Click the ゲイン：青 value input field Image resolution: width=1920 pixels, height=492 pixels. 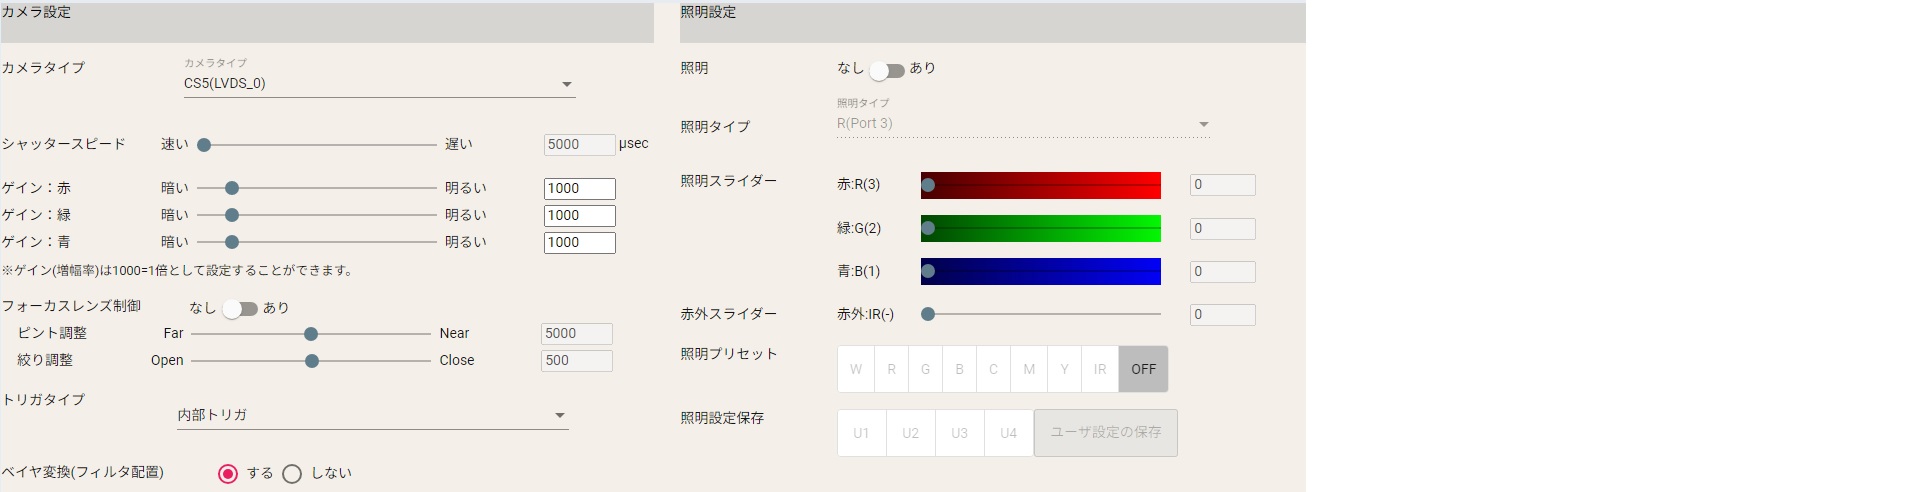[x=579, y=242]
